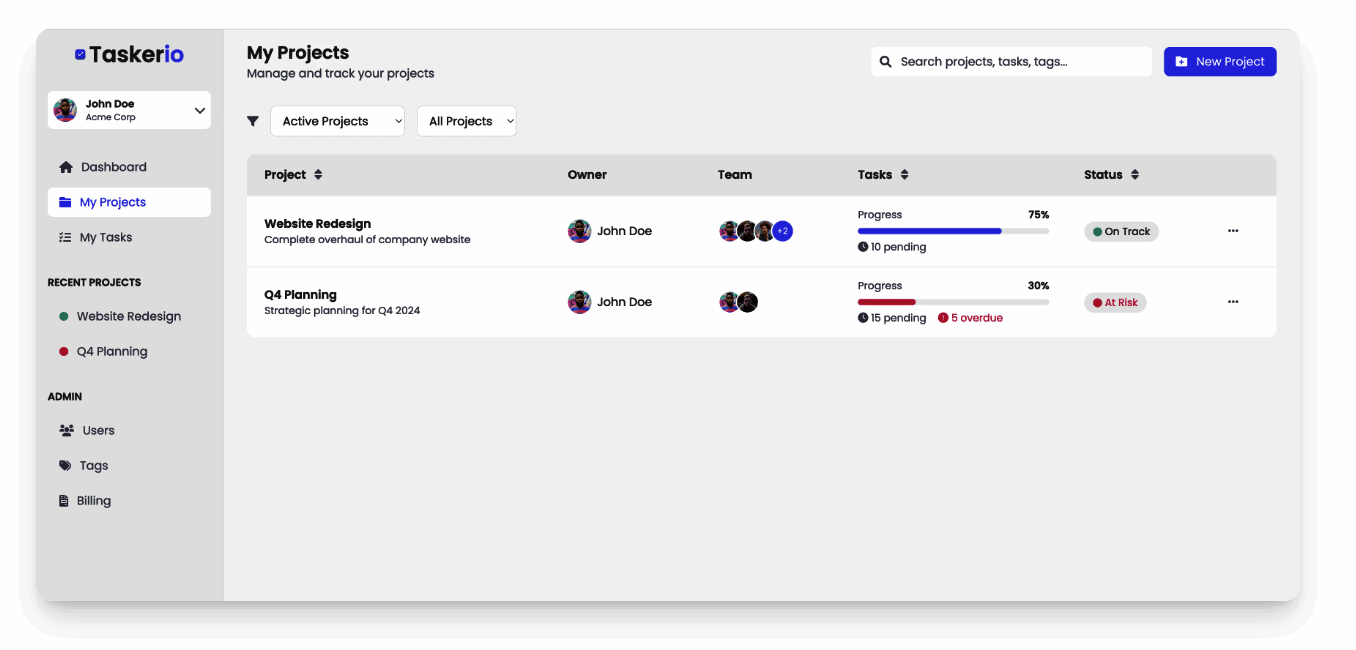
Task: Click the filter funnel icon
Action: coord(253,121)
